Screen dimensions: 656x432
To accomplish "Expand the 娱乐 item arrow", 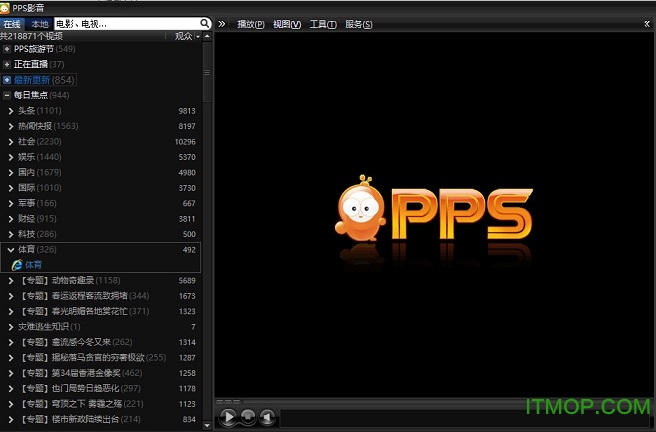I will tap(11, 157).
